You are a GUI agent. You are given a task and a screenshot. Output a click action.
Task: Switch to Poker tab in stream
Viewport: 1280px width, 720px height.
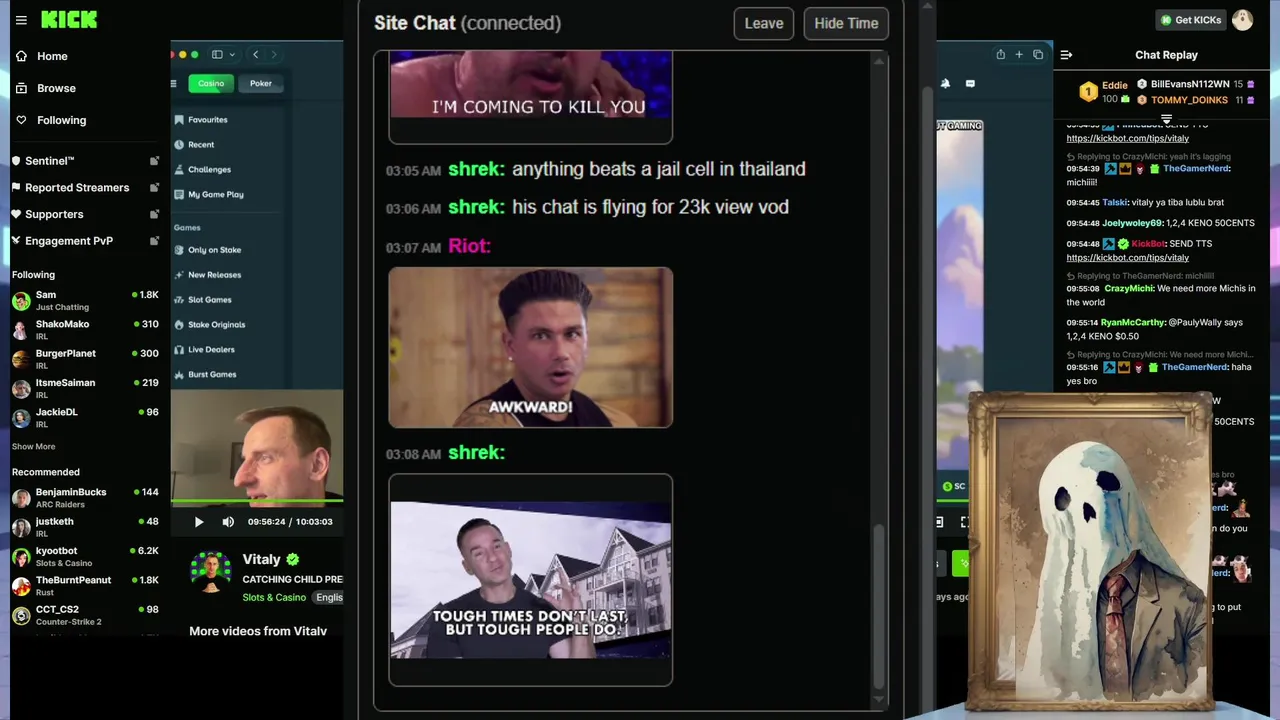(x=261, y=83)
